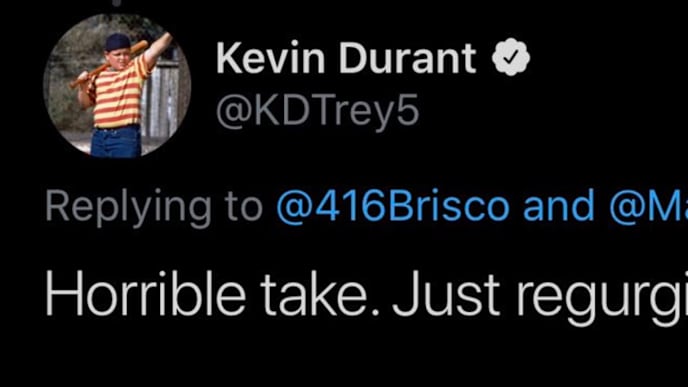Click the word "take." in the tweet

[x=320, y=293]
